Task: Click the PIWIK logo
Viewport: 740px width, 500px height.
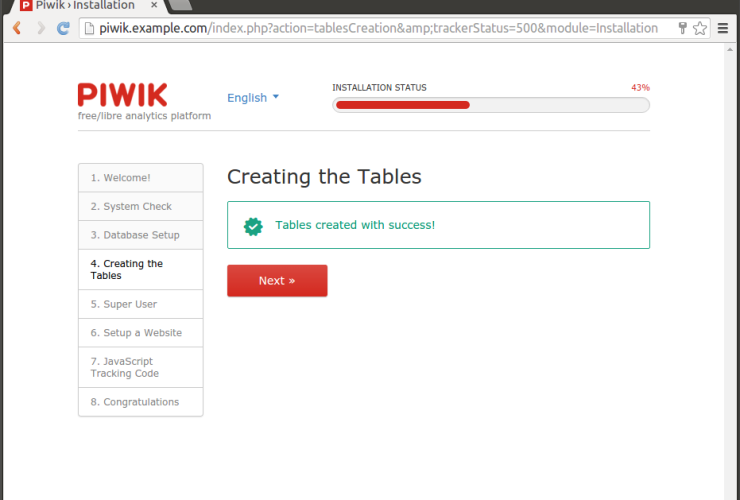Action: click(123, 95)
